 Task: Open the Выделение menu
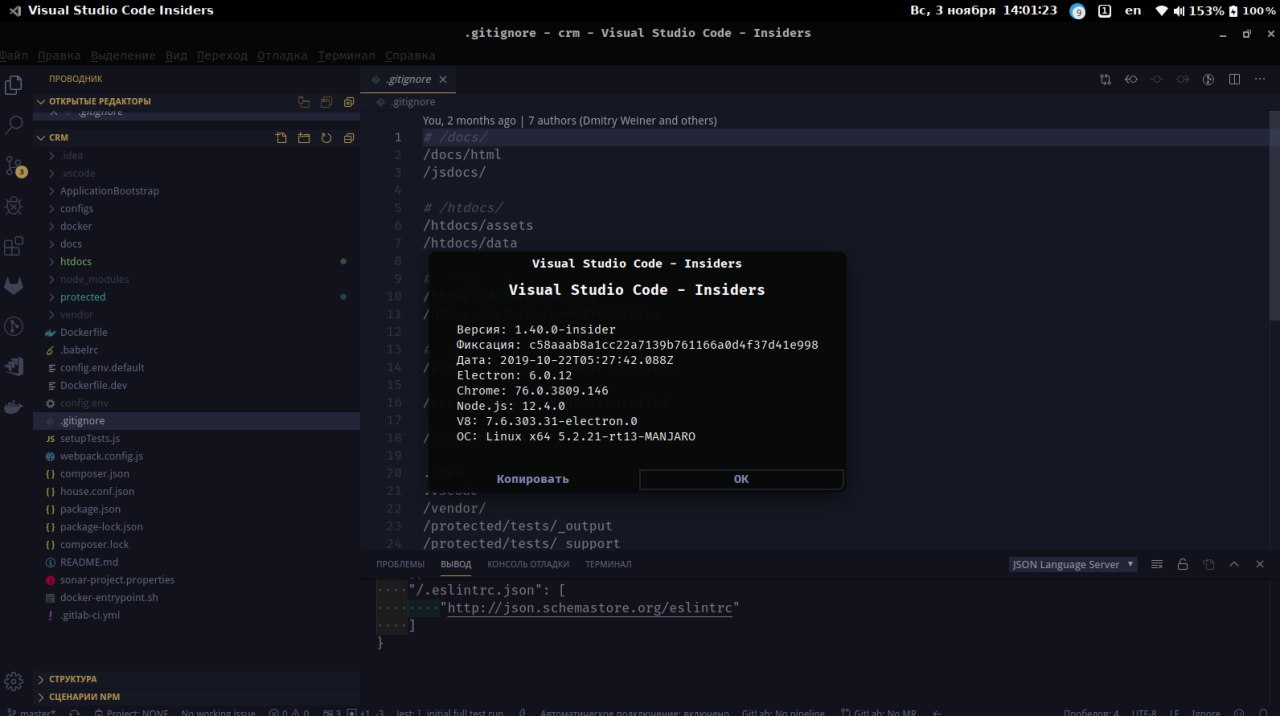click(123, 56)
